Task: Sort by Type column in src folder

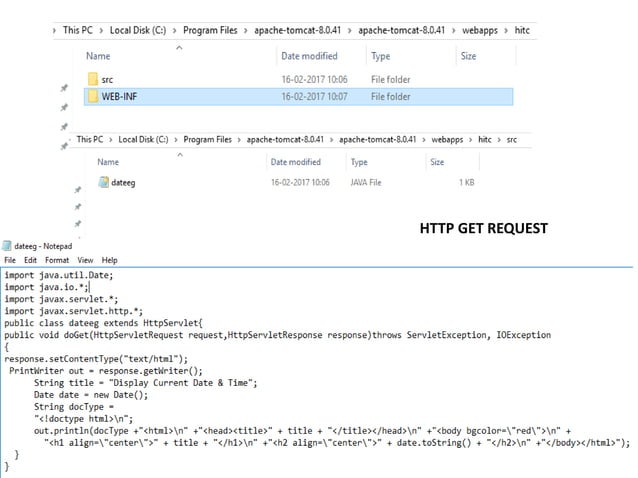Action: coord(359,162)
